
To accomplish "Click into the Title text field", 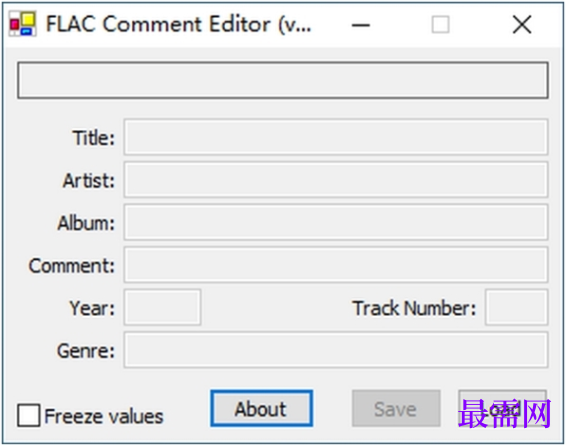I will 336,137.
